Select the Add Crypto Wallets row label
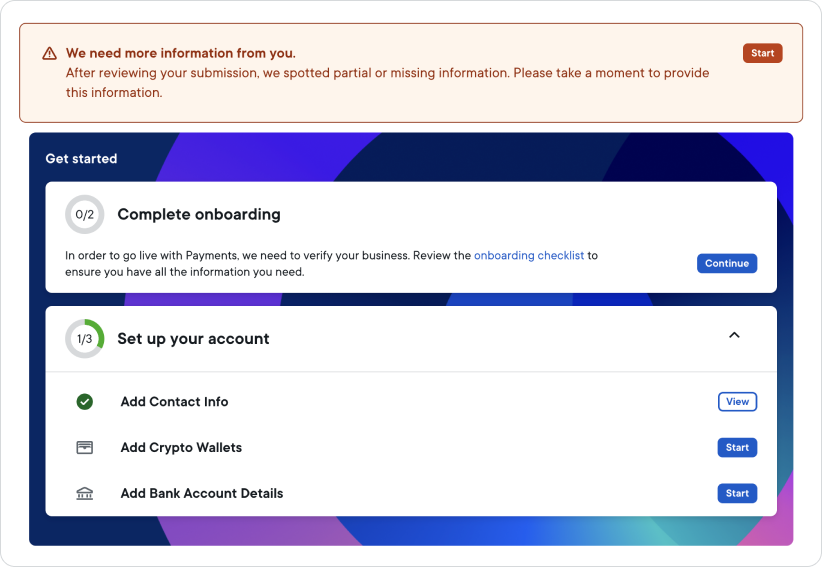This screenshot has width=822, height=567. pos(181,448)
